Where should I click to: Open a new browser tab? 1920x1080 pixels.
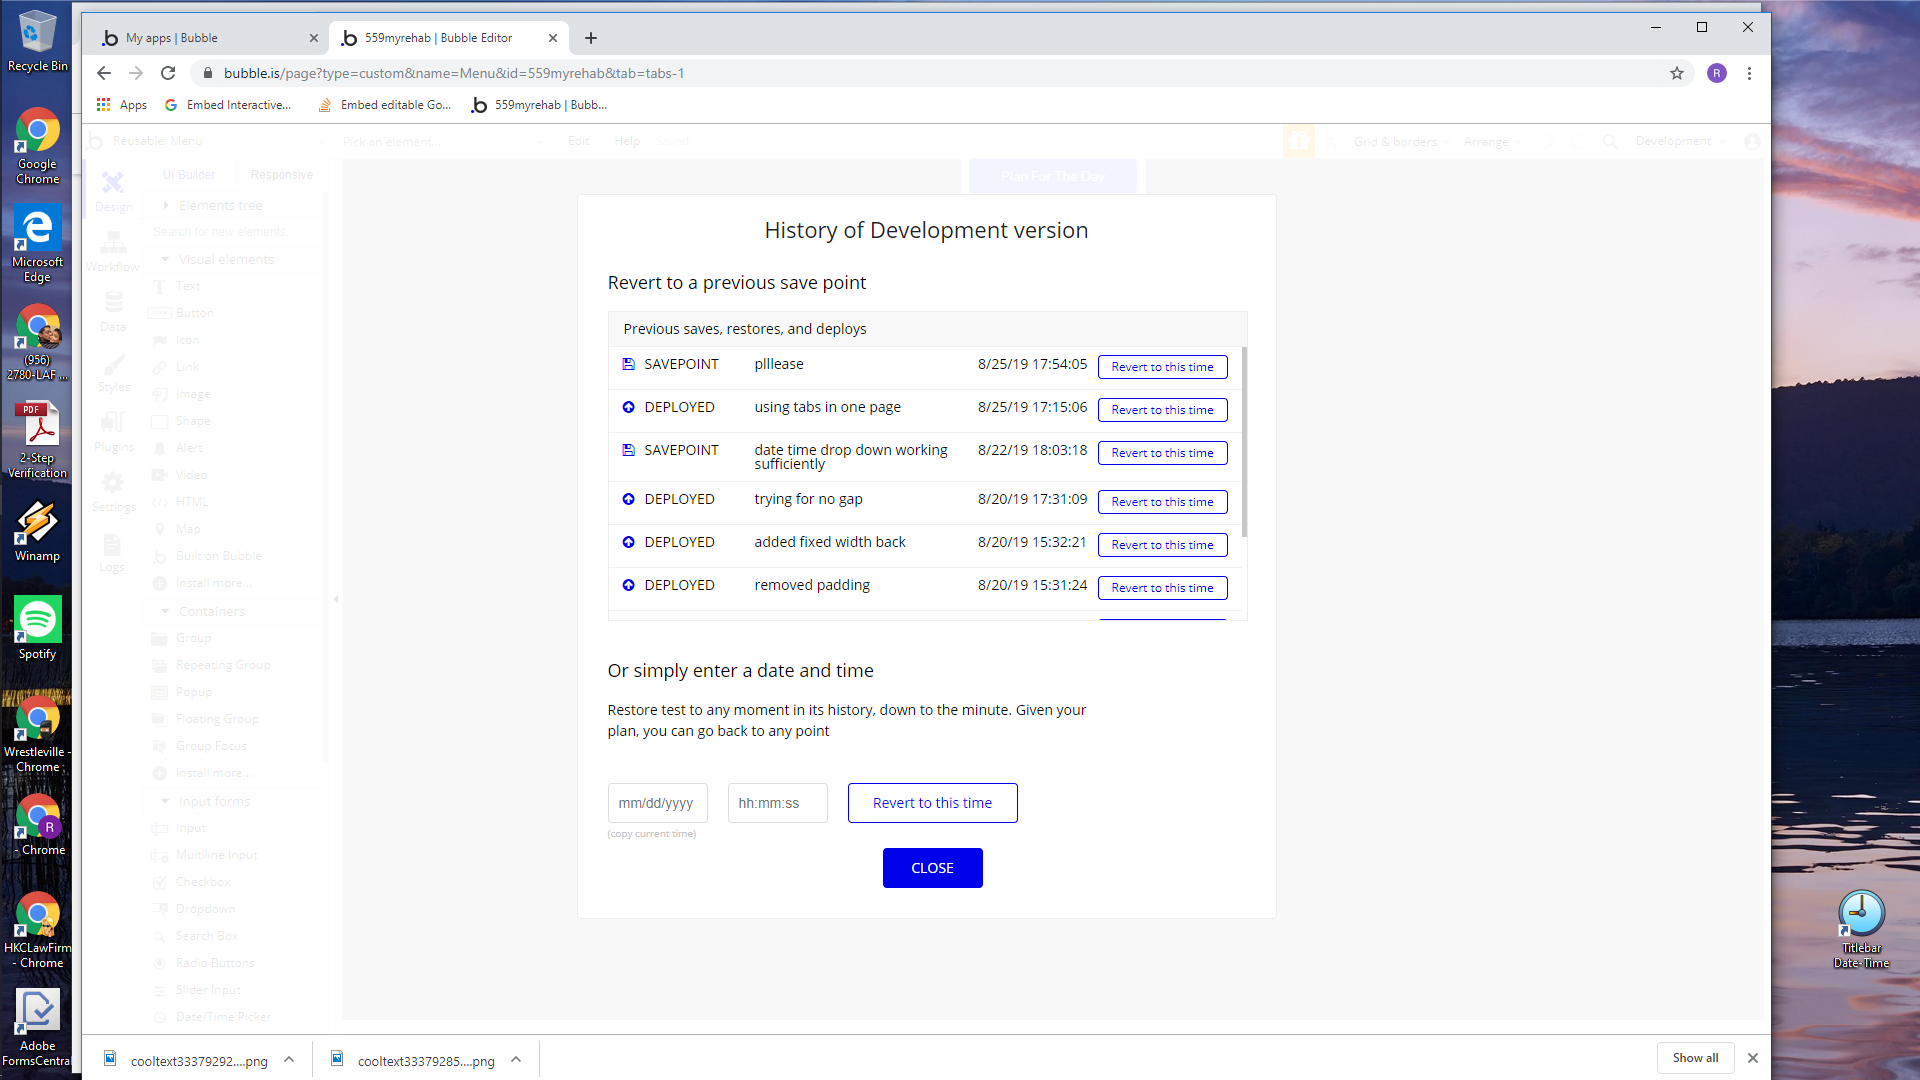coord(591,38)
